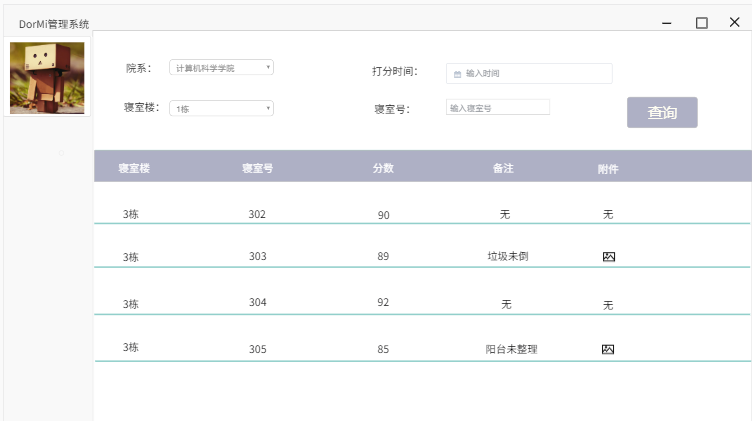The width and height of the screenshot is (752, 421).
Task: Expand the 院系 department dropdown
Action: pos(222,68)
